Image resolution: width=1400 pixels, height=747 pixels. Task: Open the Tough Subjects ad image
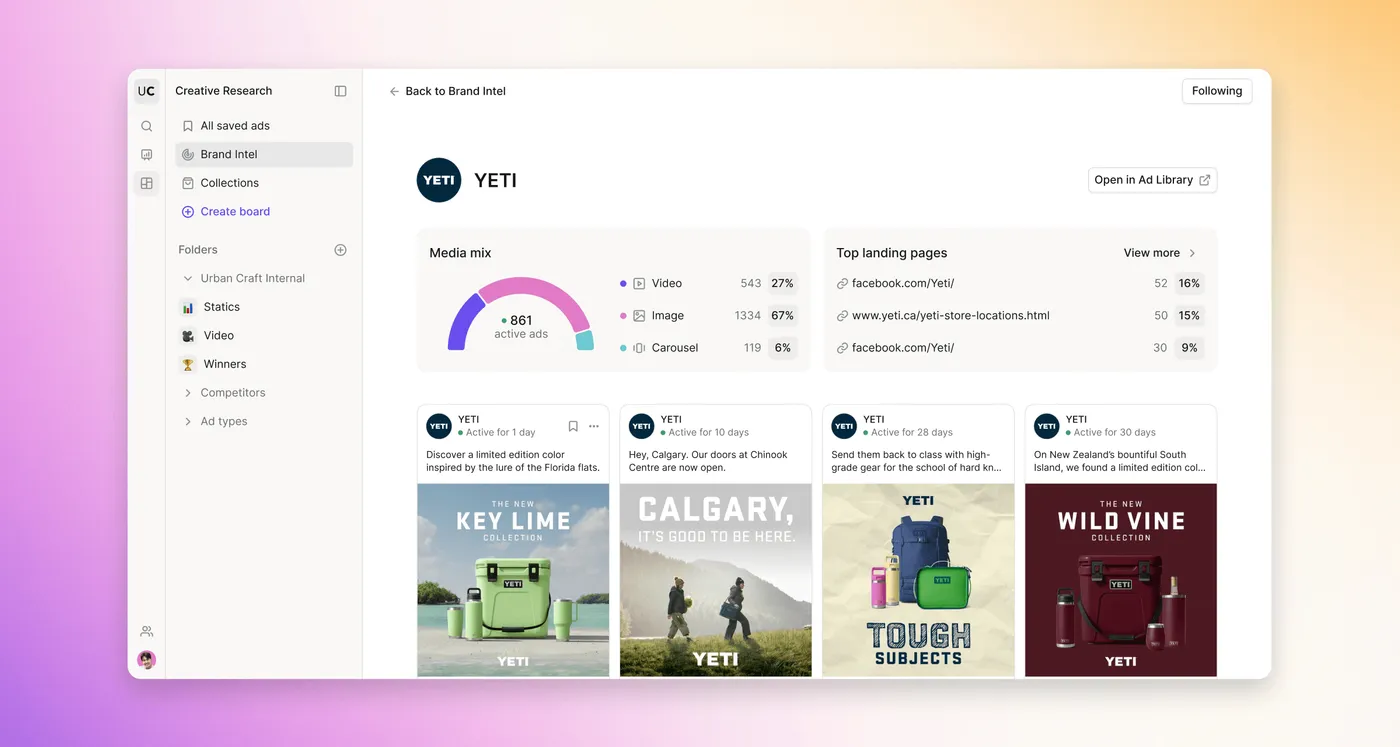[x=918, y=580]
